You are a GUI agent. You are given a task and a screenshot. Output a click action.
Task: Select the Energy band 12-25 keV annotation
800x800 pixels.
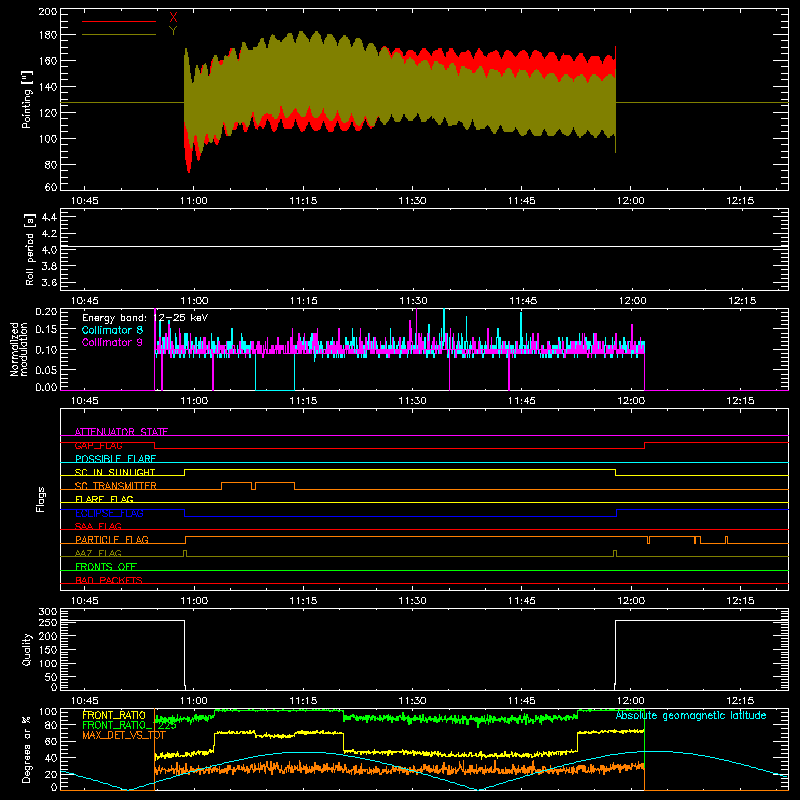[x=145, y=318]
